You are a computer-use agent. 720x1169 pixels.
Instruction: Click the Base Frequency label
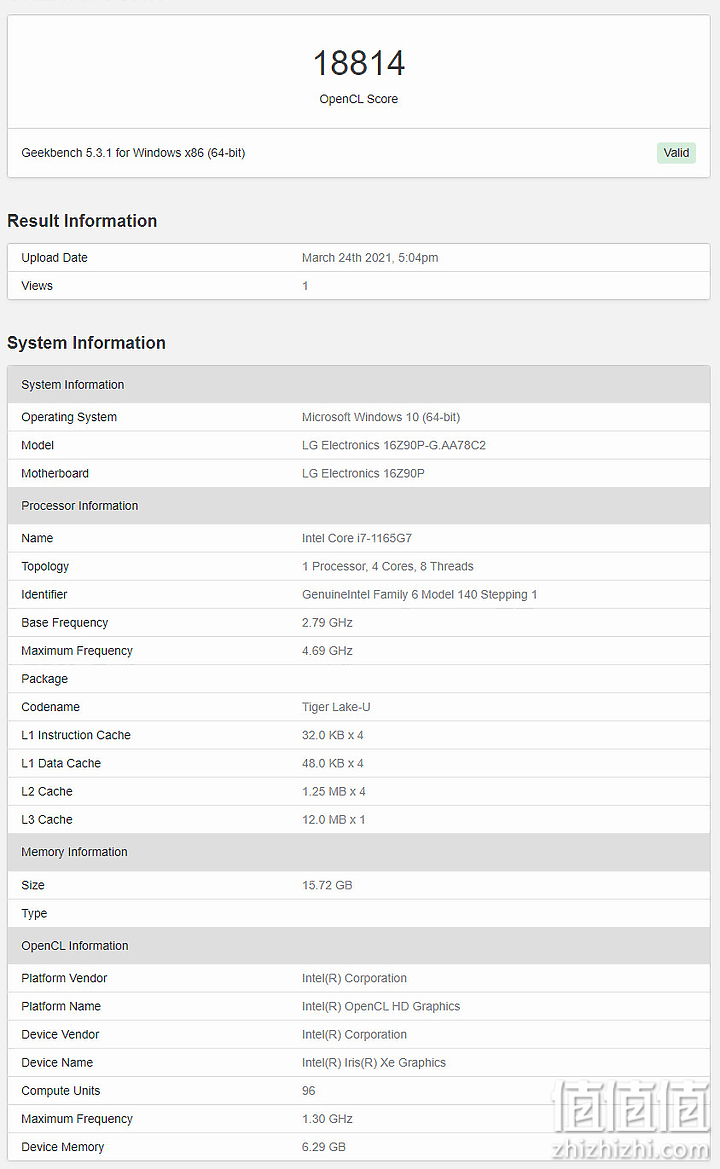(65, 623)
